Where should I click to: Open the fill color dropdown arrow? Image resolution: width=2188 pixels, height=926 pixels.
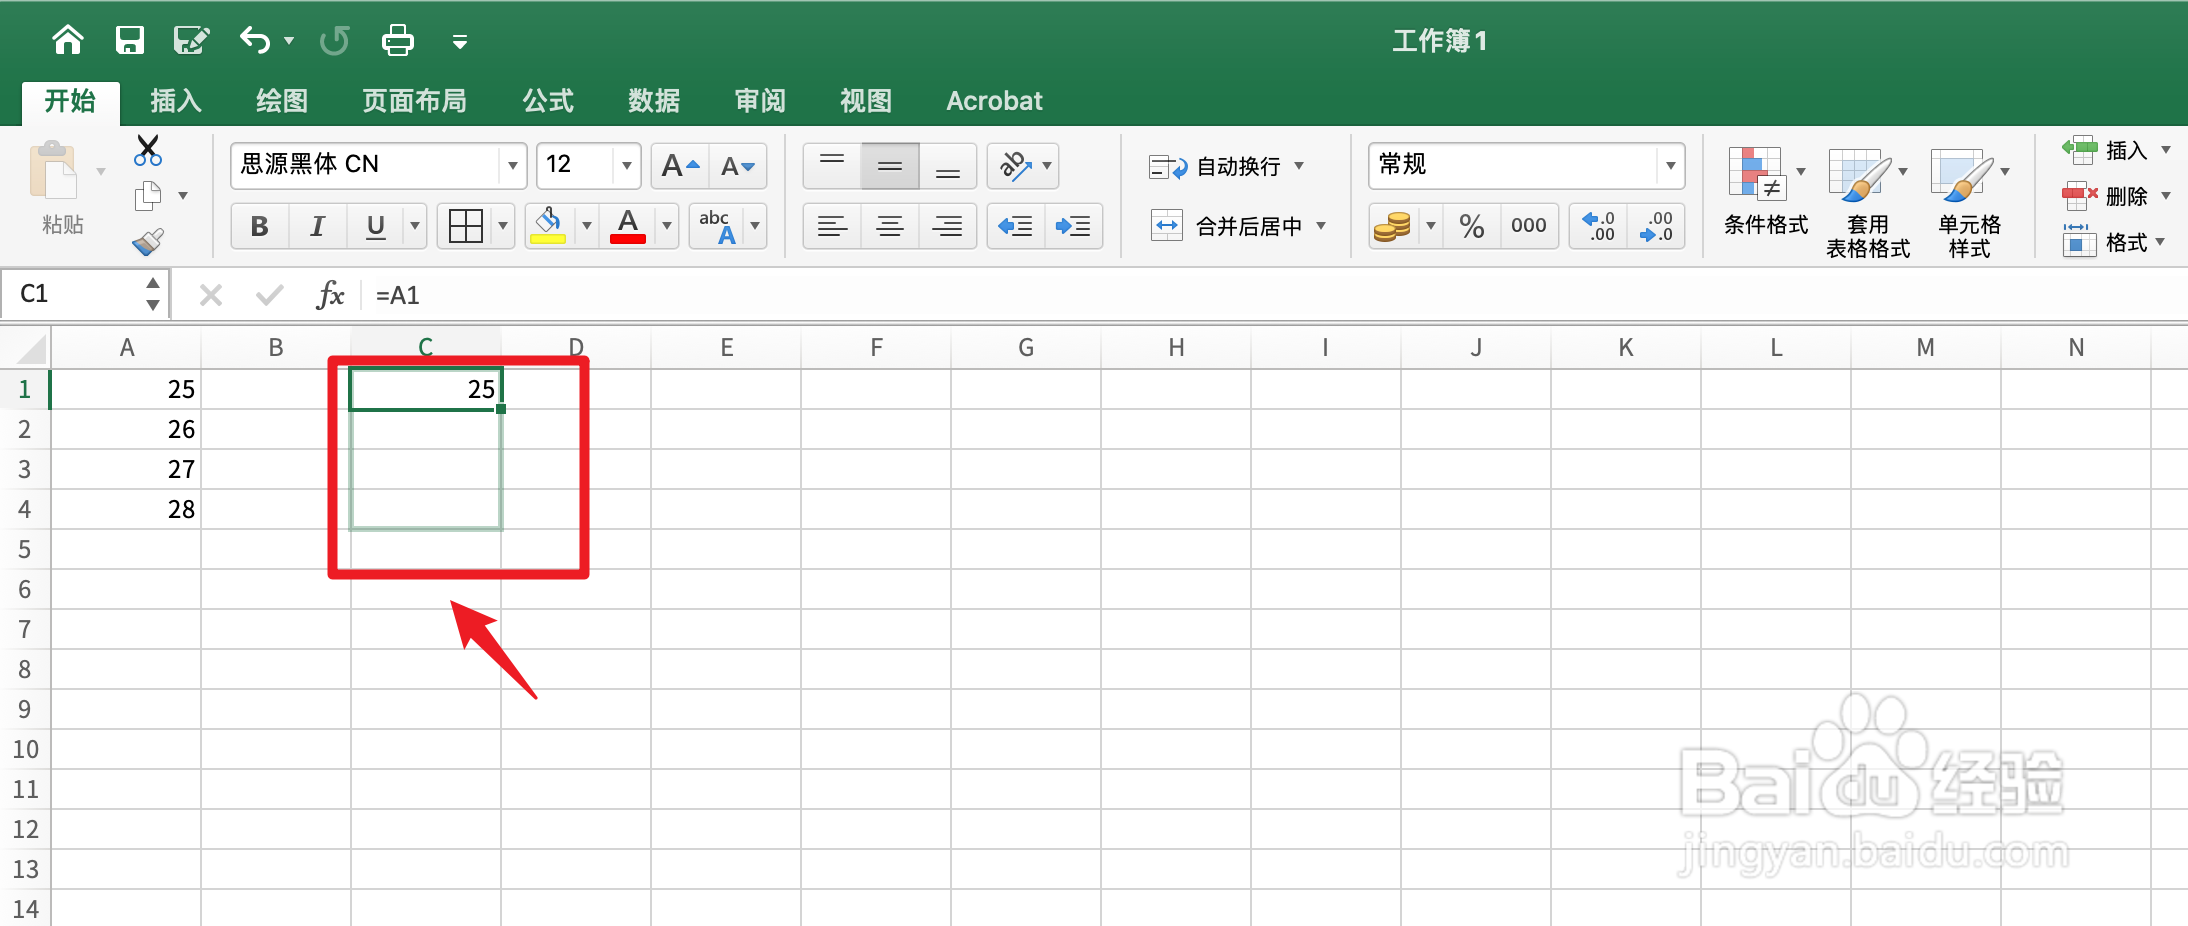point(587,226)
